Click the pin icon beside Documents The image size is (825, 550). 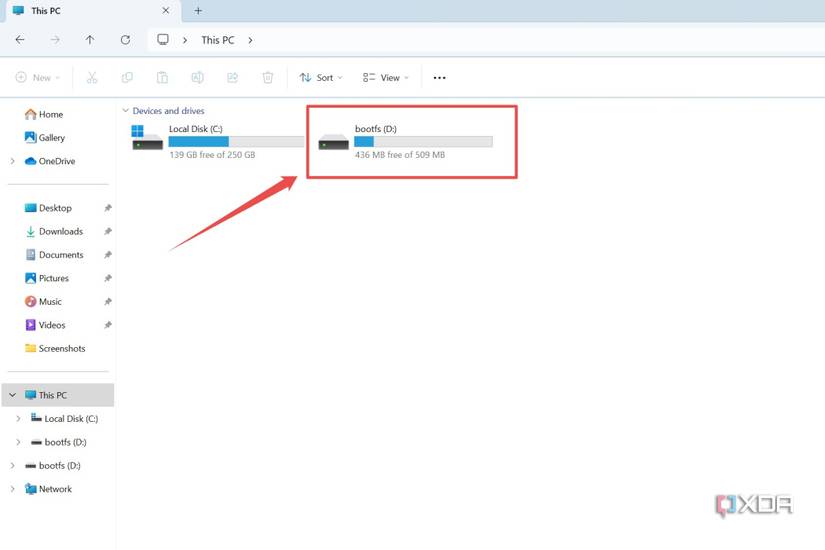click(108, 255)
